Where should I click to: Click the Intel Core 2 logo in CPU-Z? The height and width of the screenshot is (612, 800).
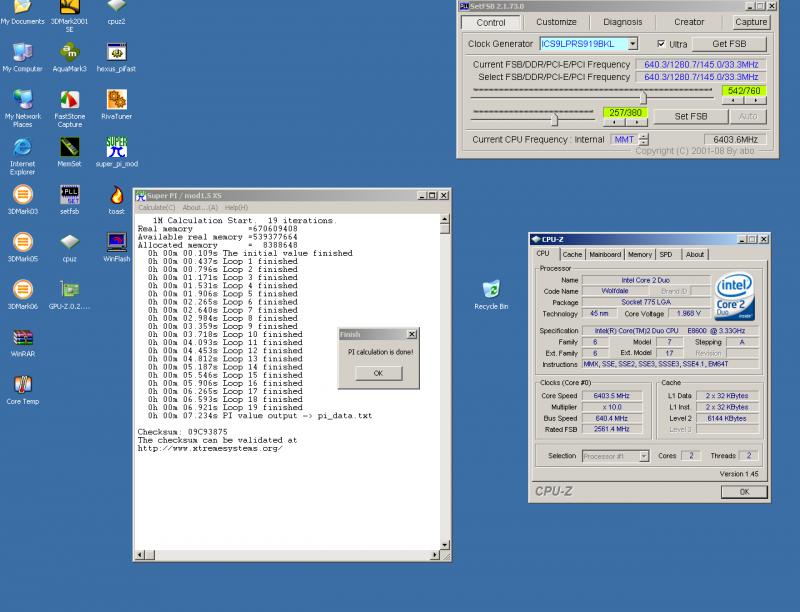(734, 297)
